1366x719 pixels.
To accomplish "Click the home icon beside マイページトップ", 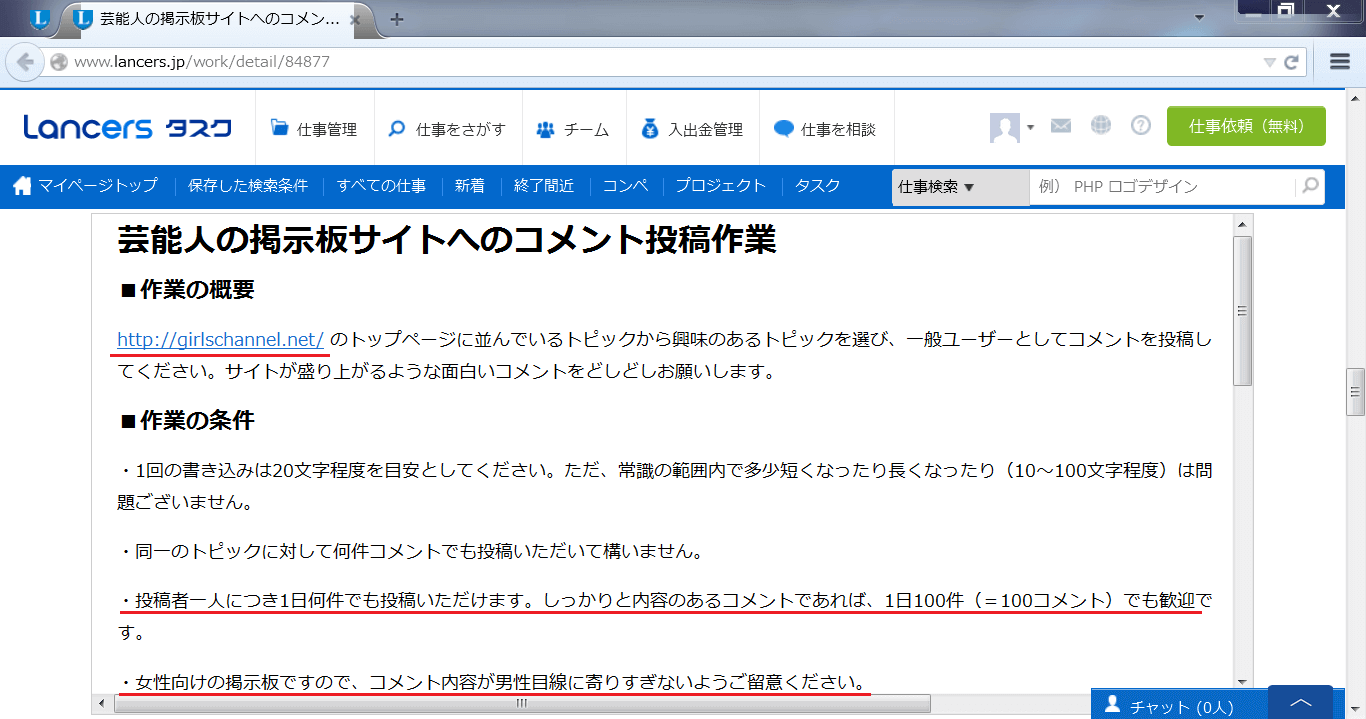I will (x=22, y=186).
